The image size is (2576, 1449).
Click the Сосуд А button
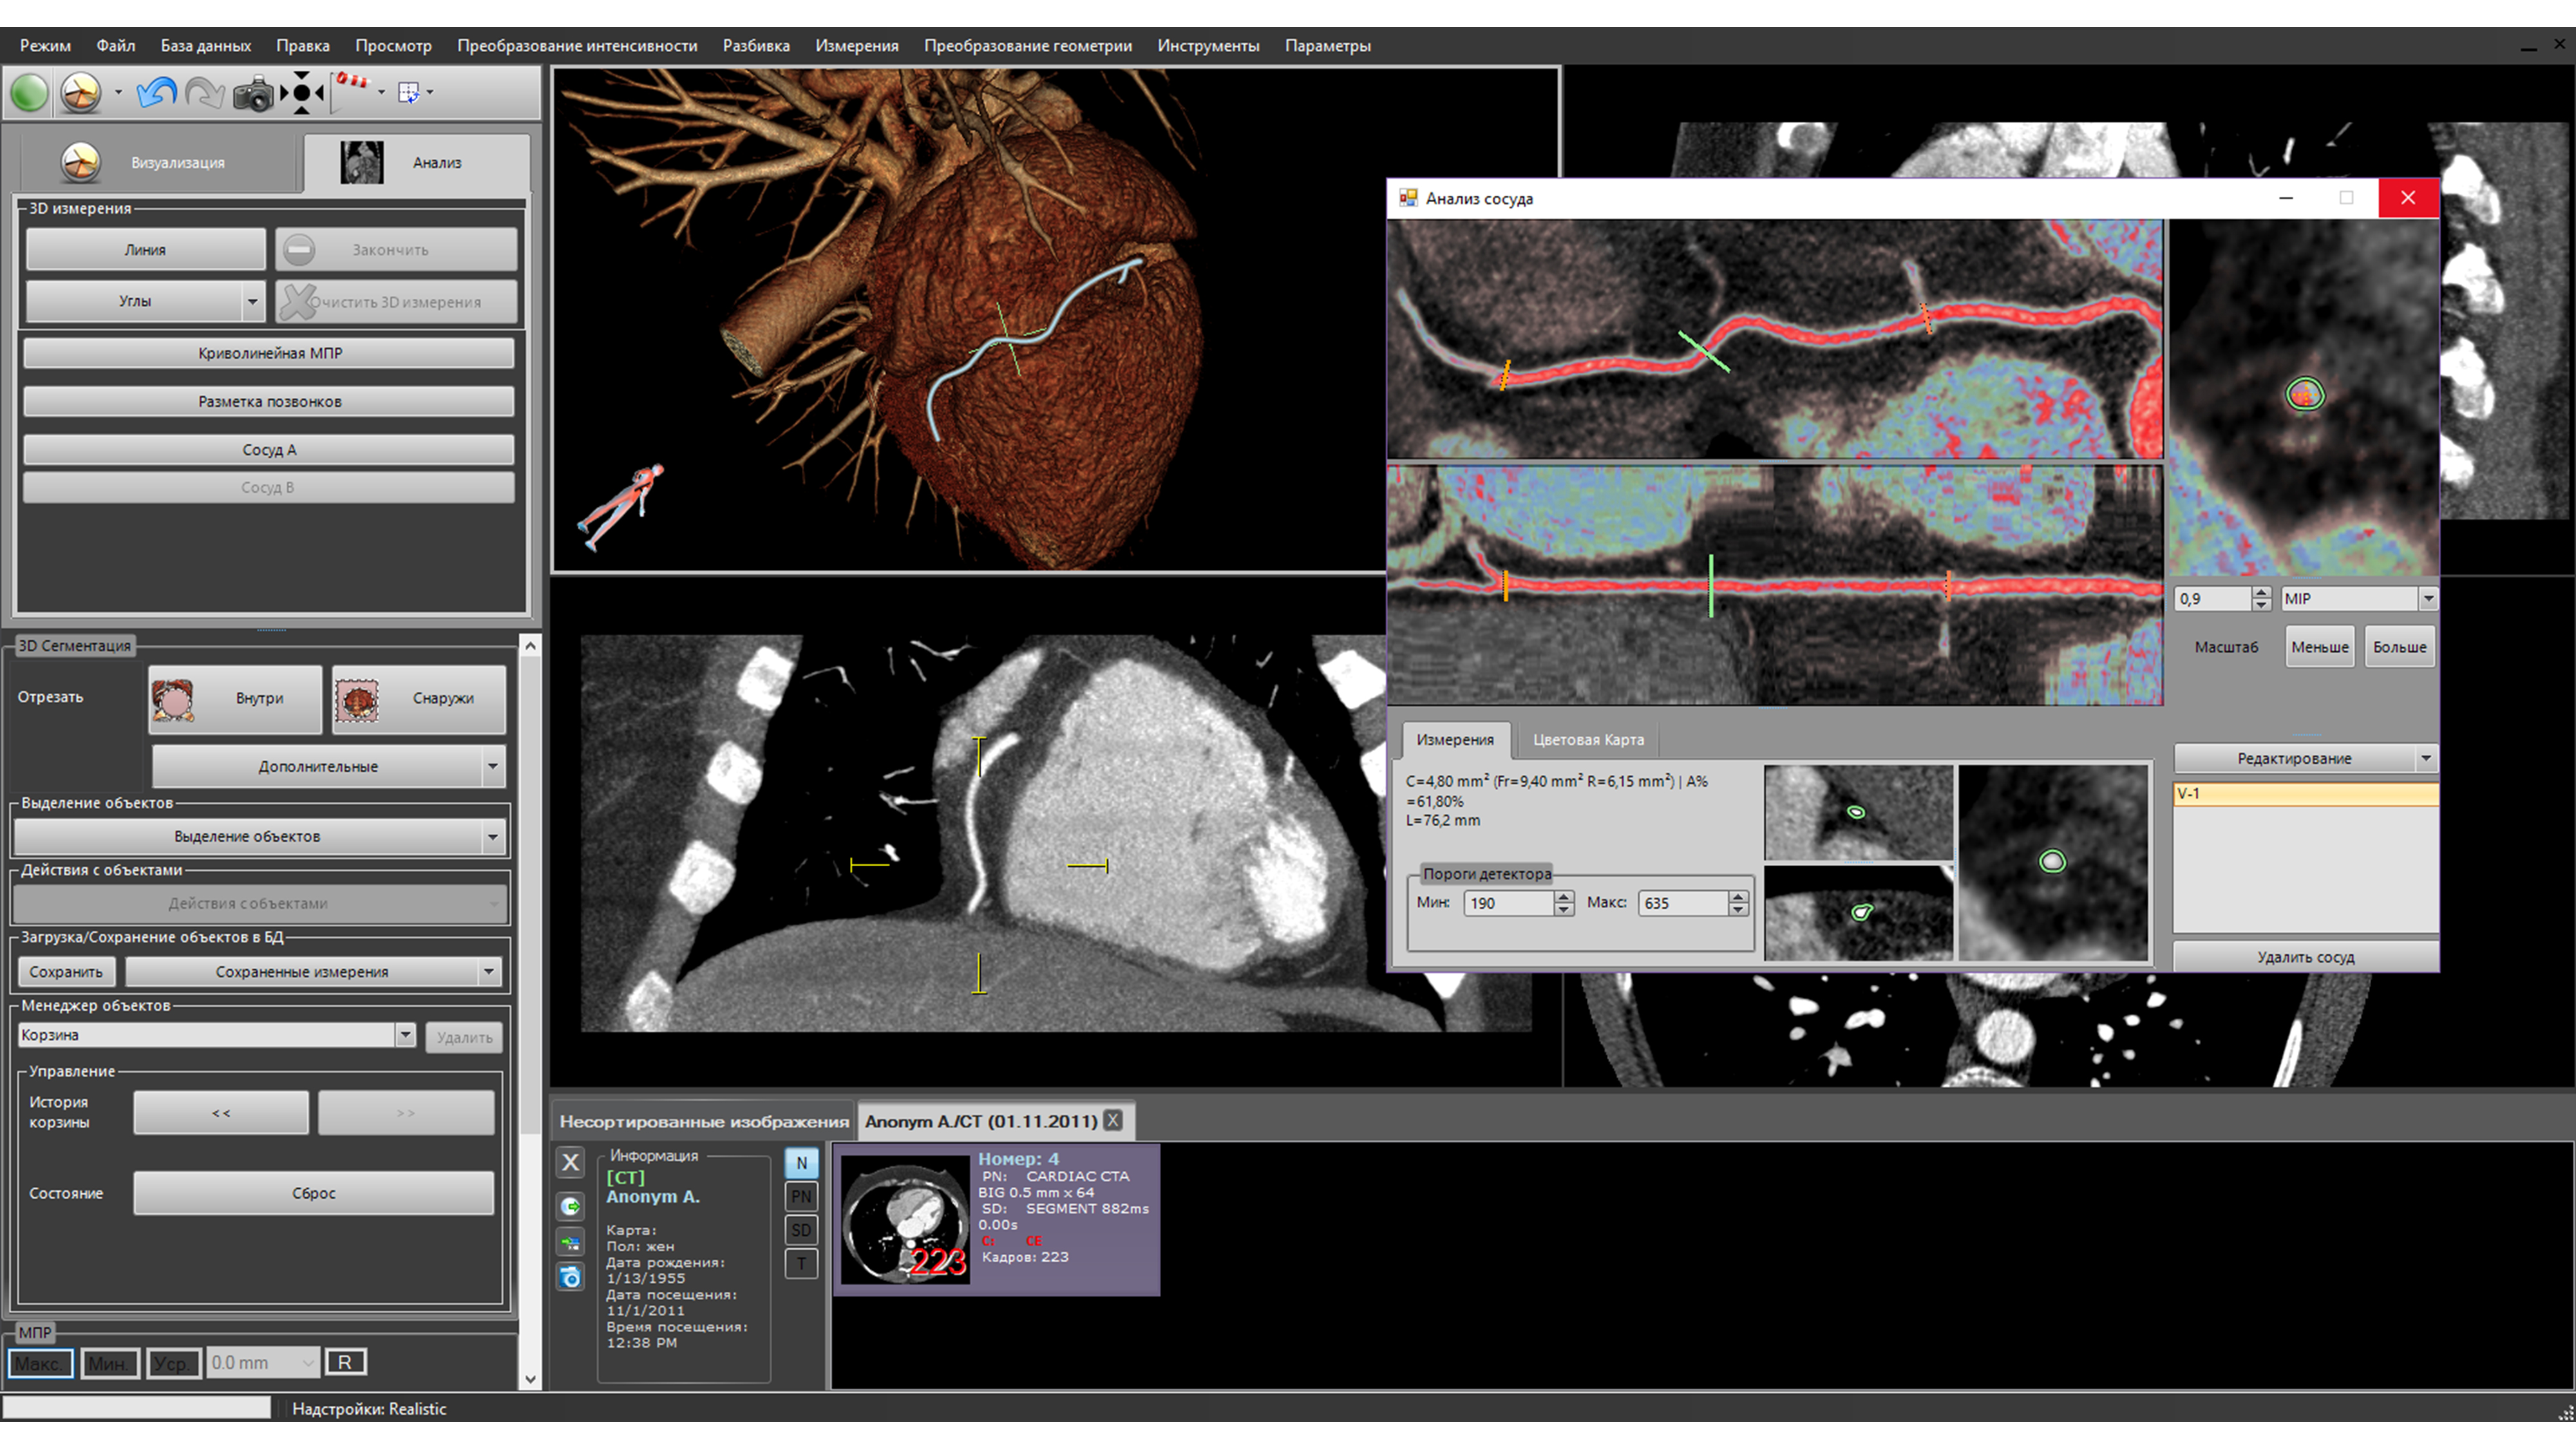click(269, 450)
